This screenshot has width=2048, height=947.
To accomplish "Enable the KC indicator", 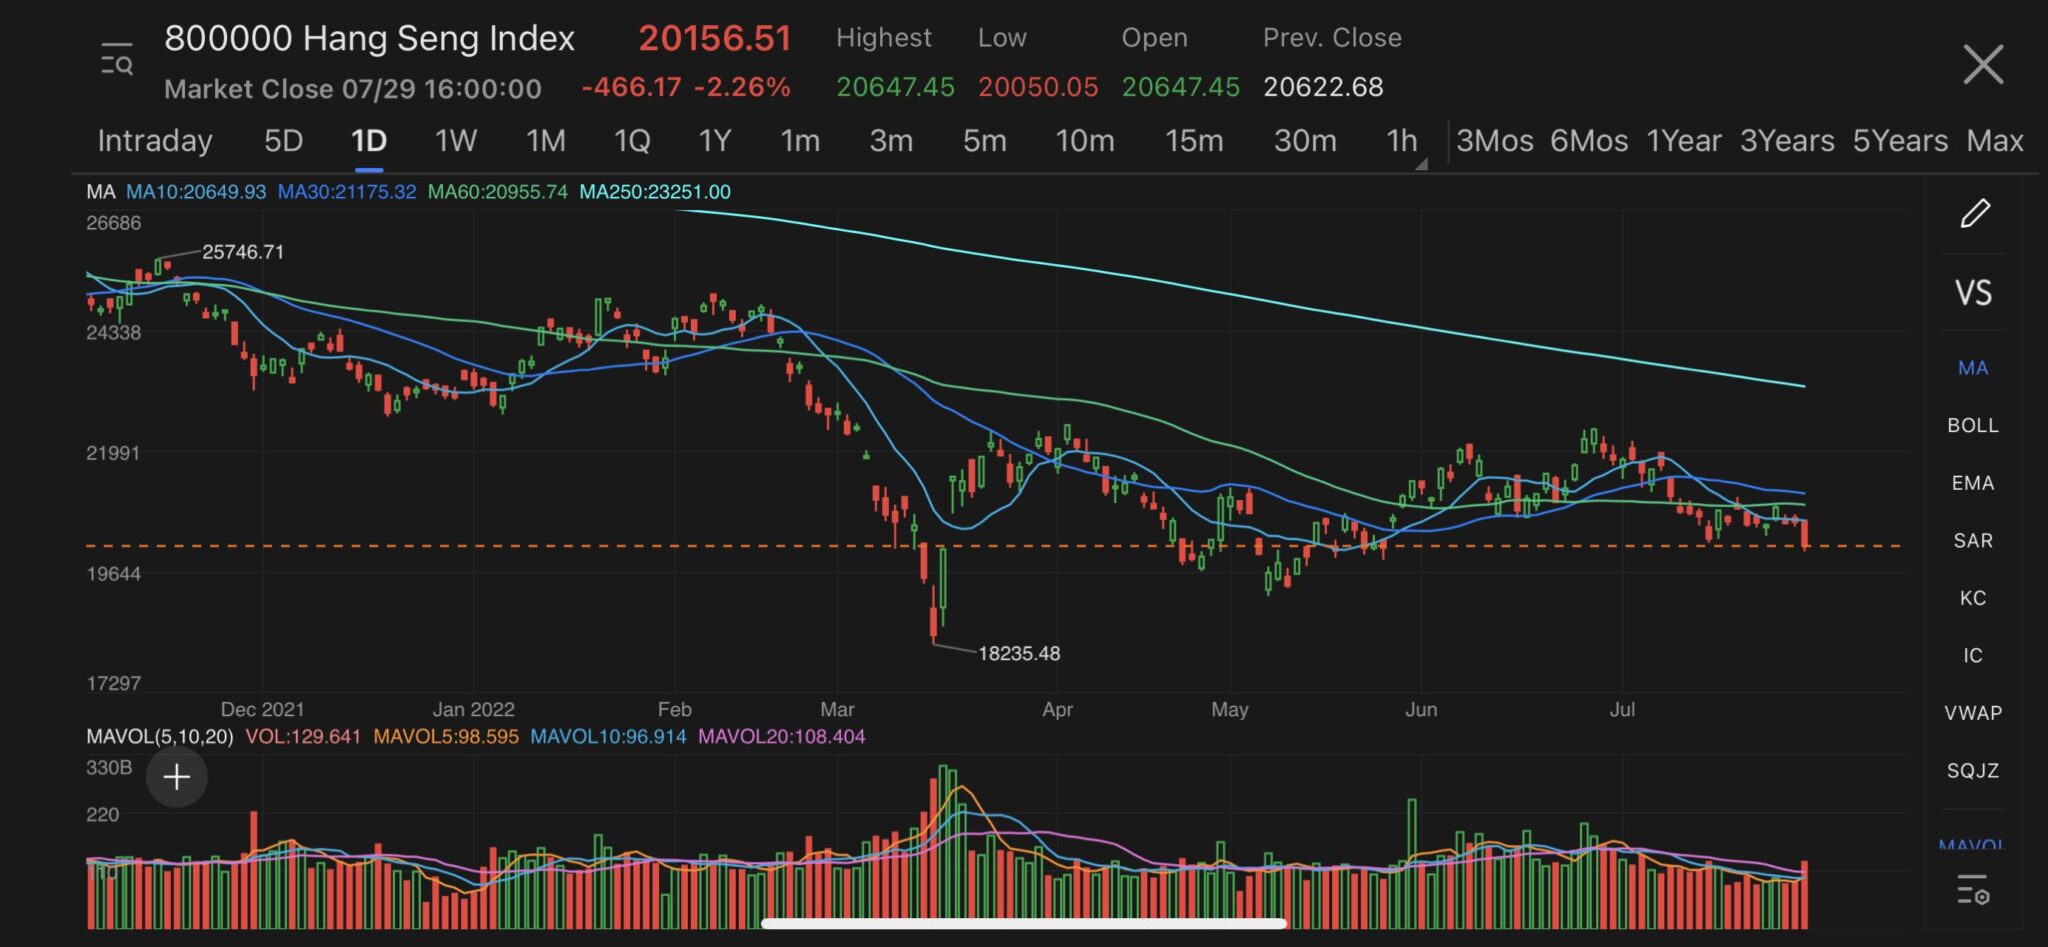I will (x=1973, y=598).
